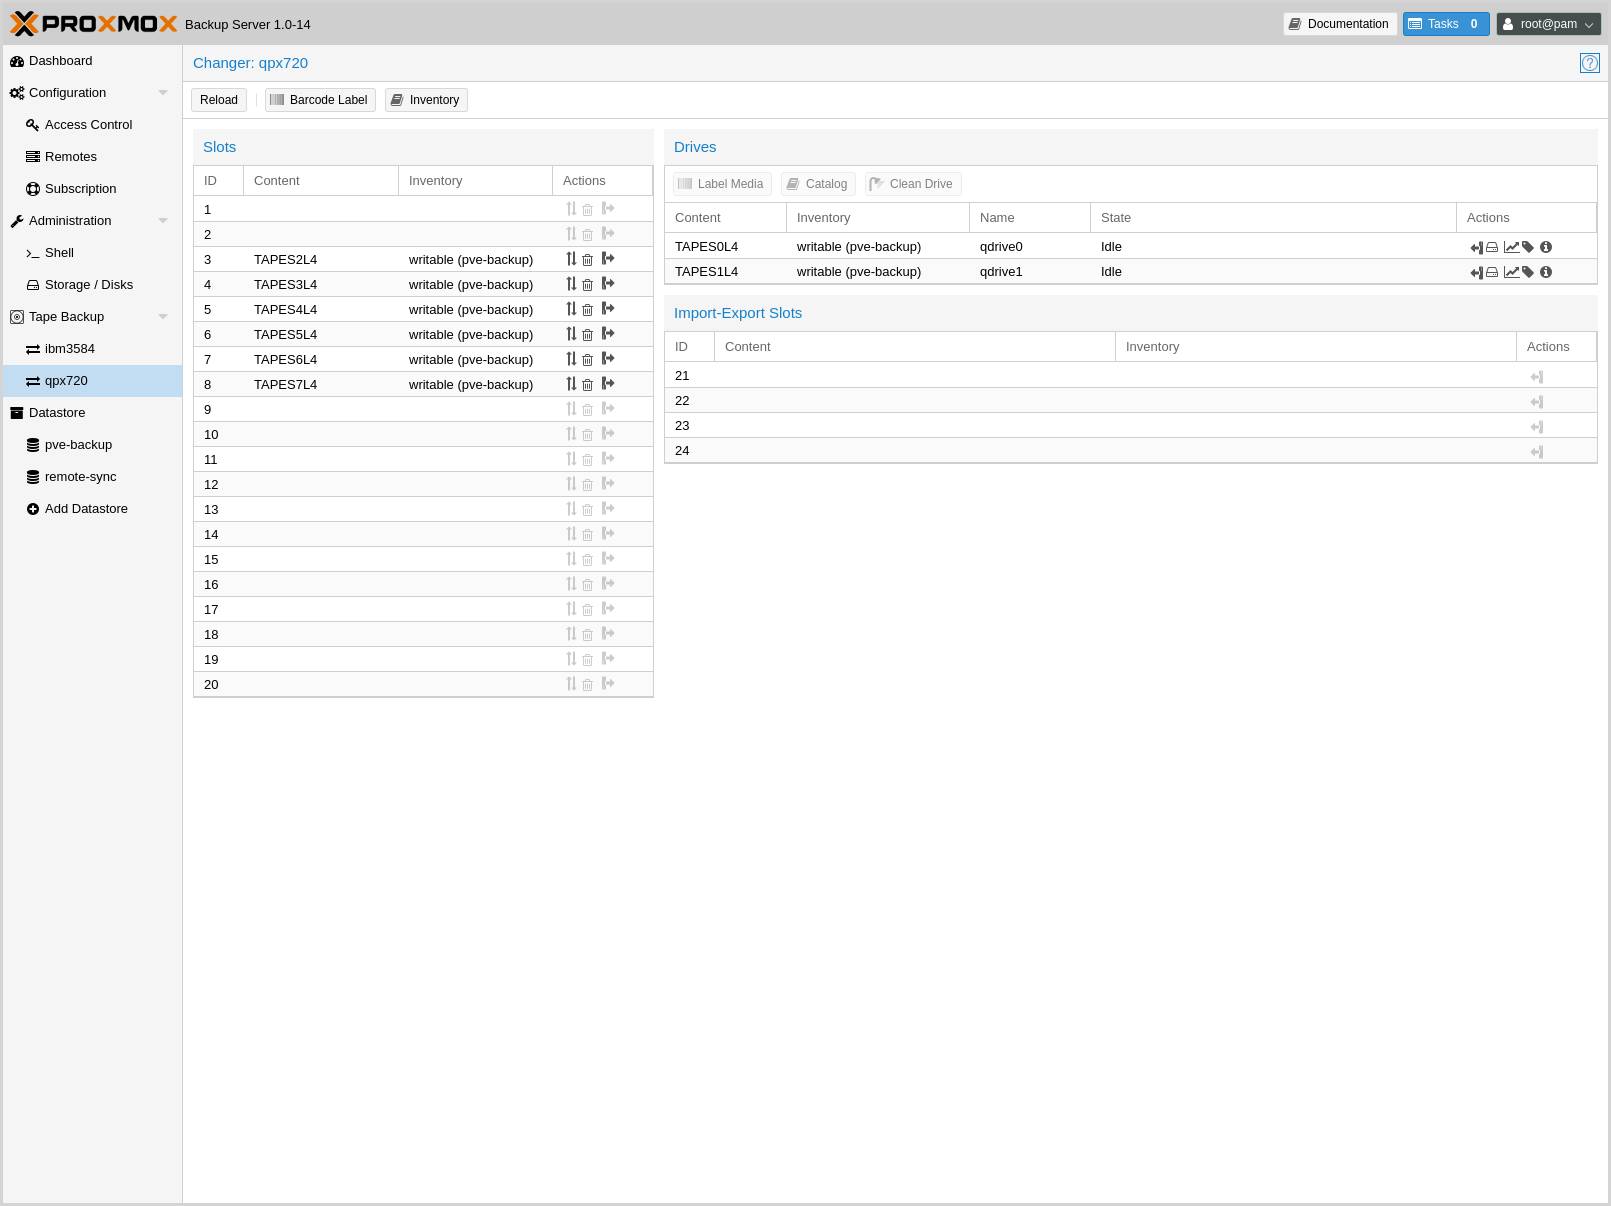Click status info icon for qdrive1
Screen dimensions: 1611x1206
(1546, 272)
